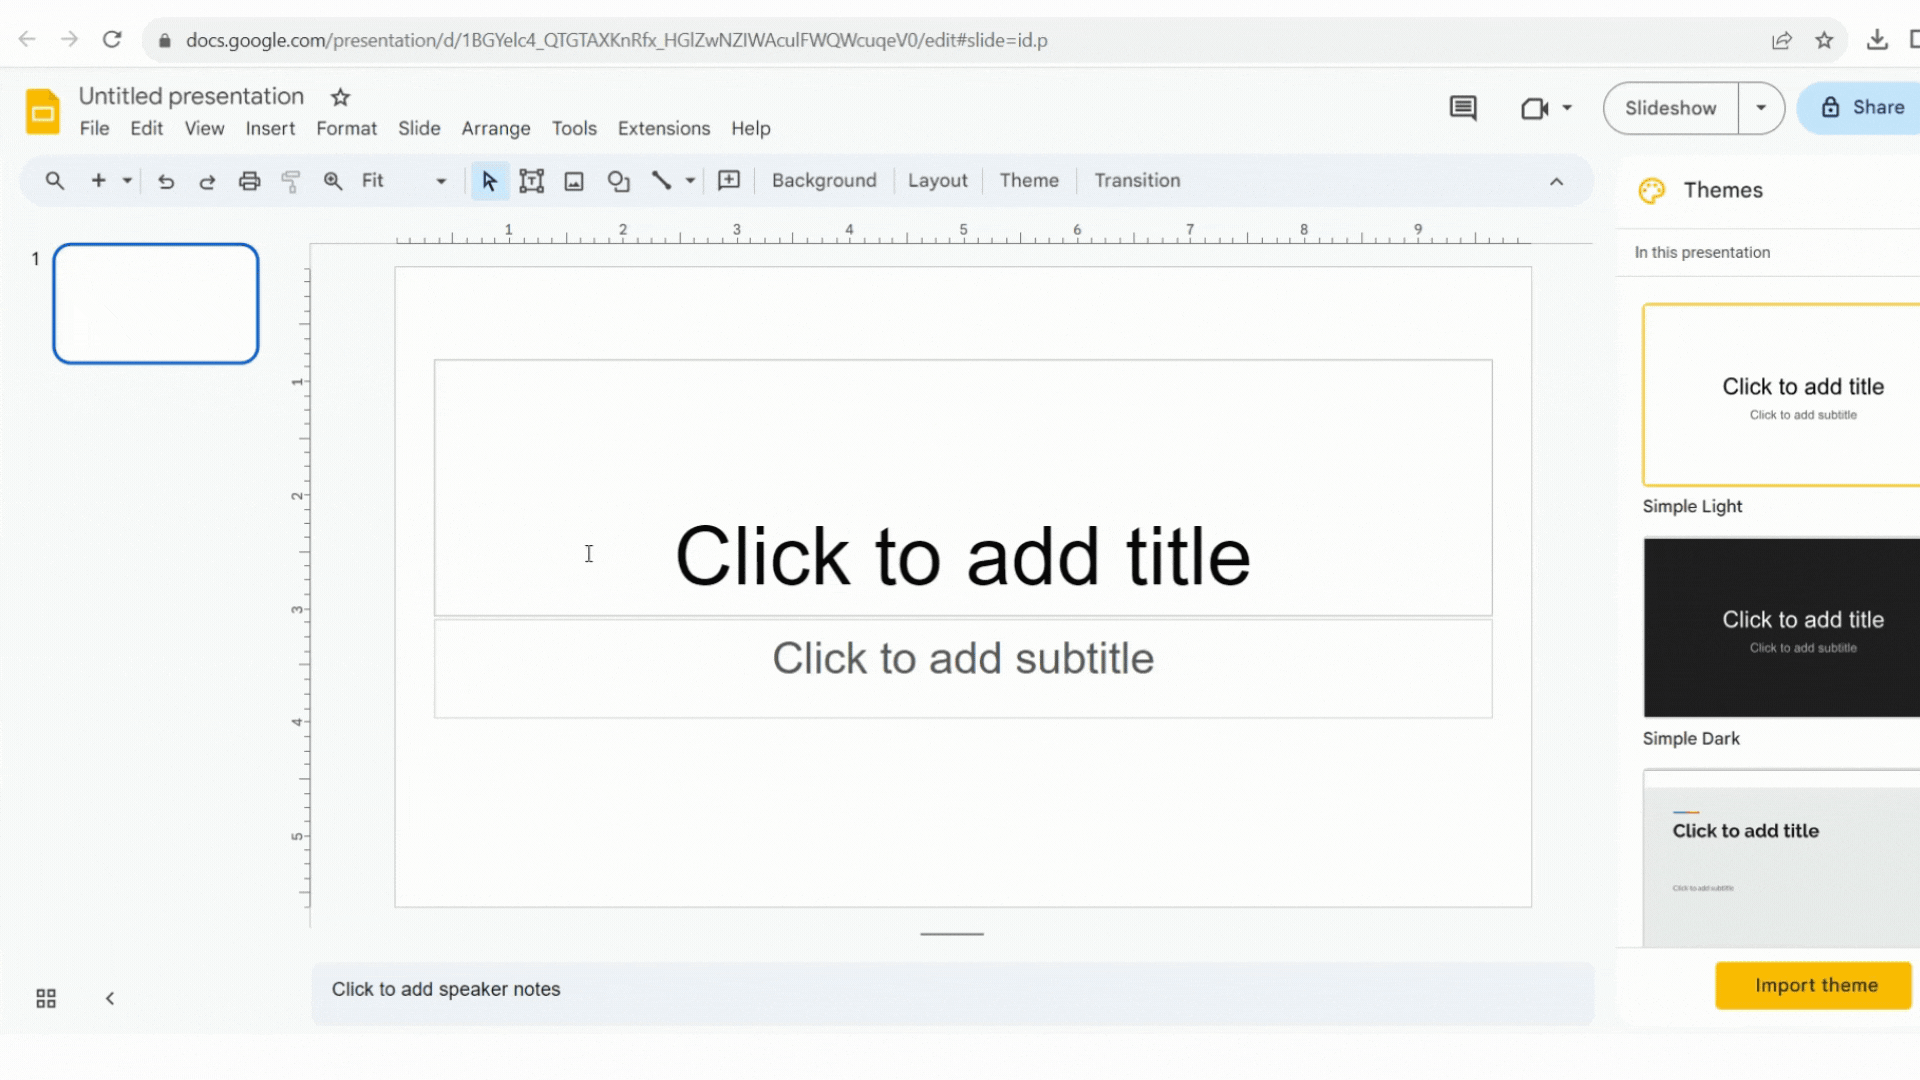1920x1080 pixels.
Task: Click the address bar URL
Action: [x=616, y=40]
